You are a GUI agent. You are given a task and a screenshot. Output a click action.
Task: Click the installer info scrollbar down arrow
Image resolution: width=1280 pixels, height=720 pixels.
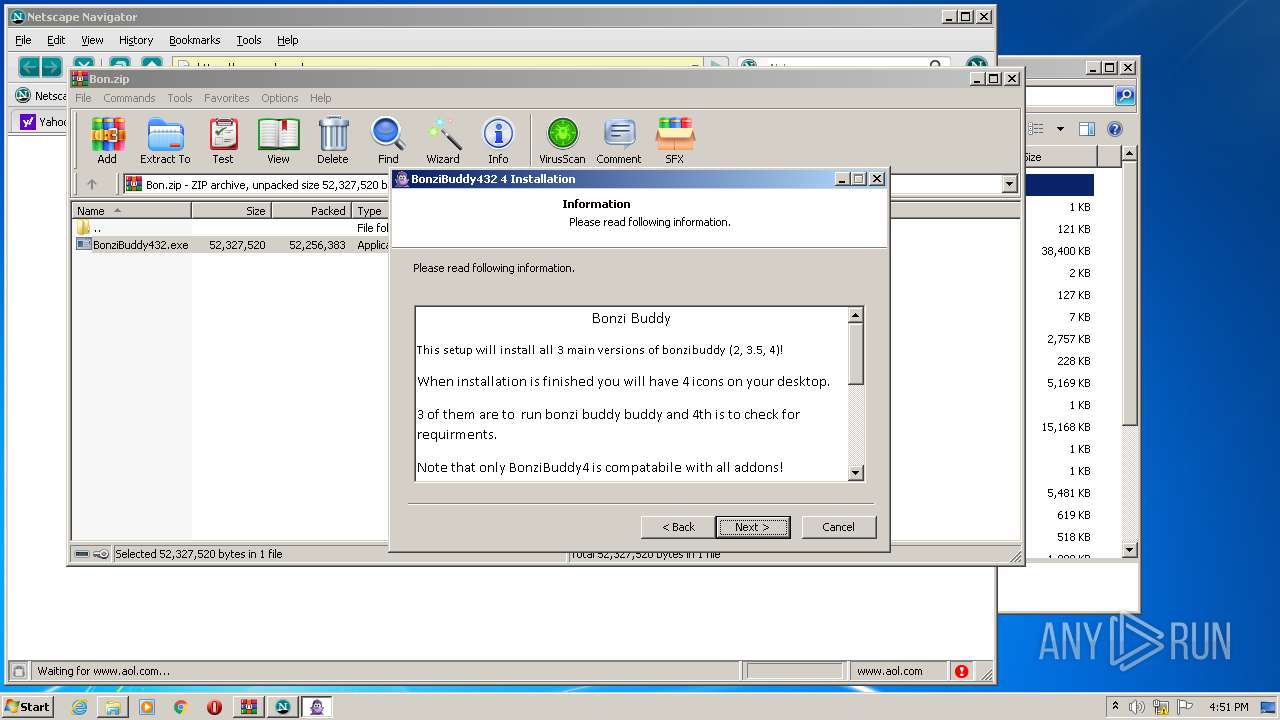pos(855,473)
